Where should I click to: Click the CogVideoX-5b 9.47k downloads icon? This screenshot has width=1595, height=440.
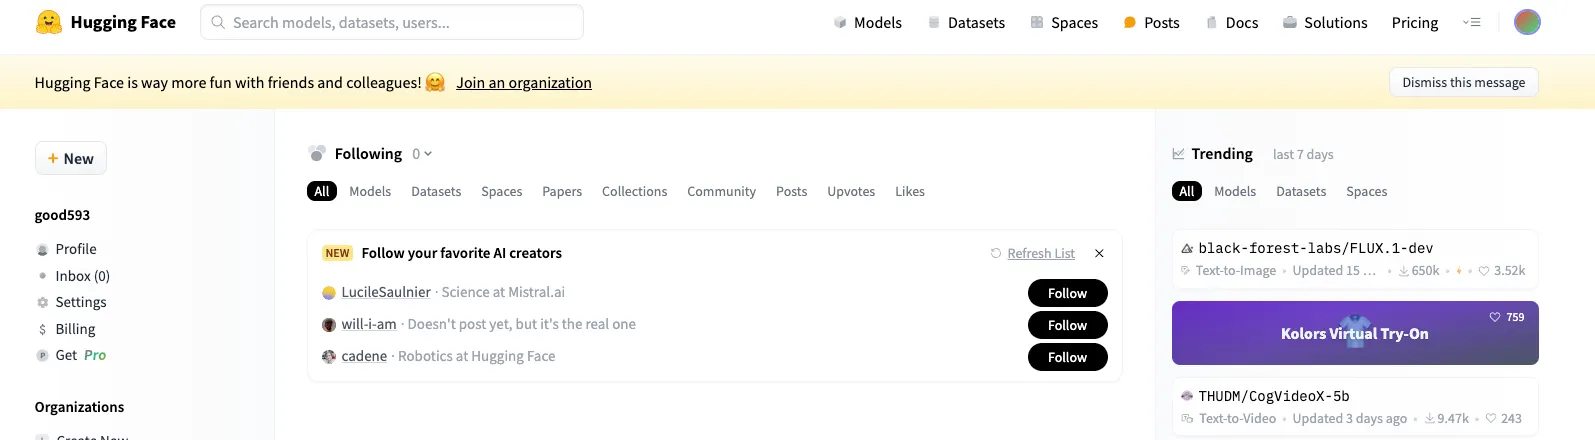[1430, 419]
